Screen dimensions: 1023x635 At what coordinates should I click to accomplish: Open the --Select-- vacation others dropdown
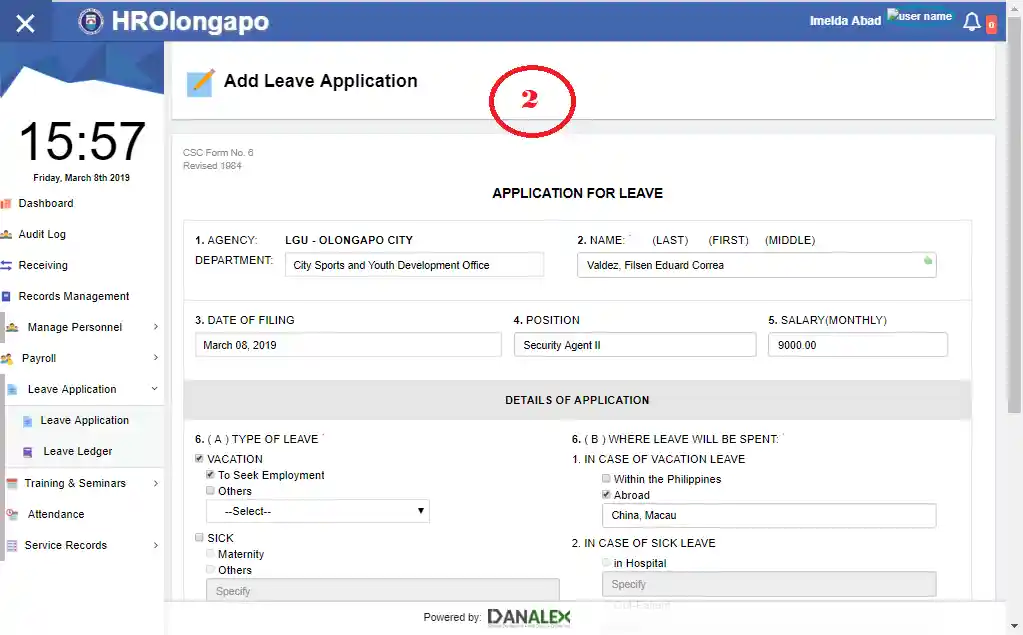[318, 511]
